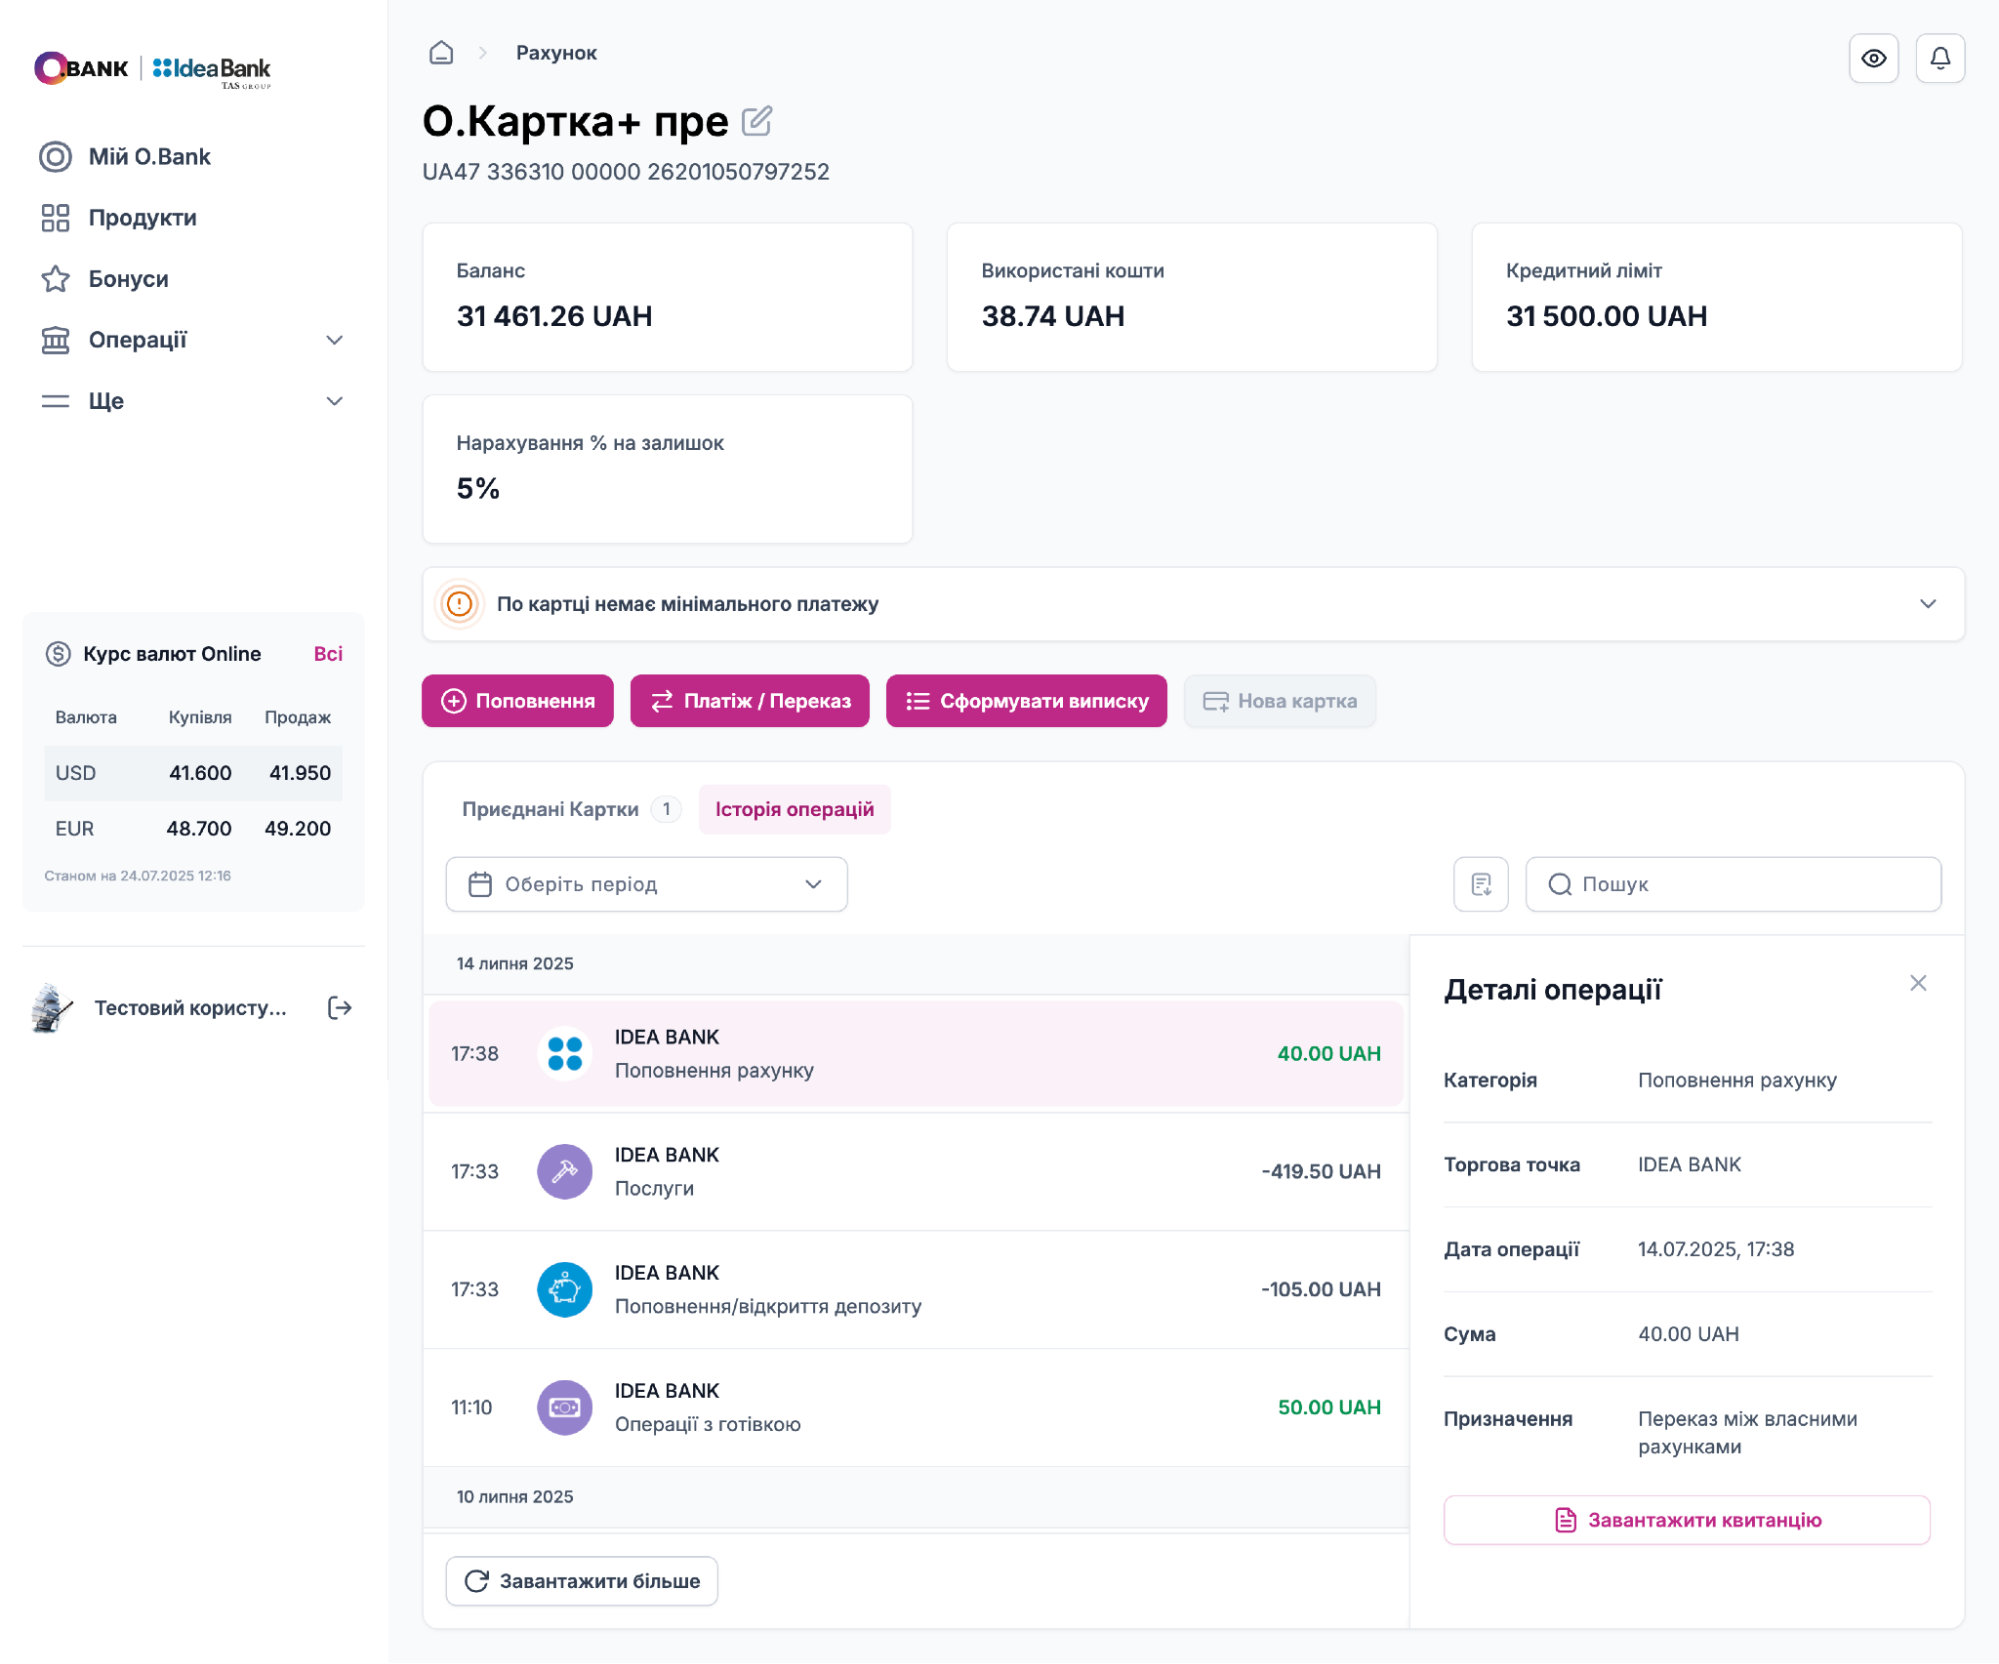
Task: Click the Бонуси star icon in sidebar
Action: click(56, 279)
